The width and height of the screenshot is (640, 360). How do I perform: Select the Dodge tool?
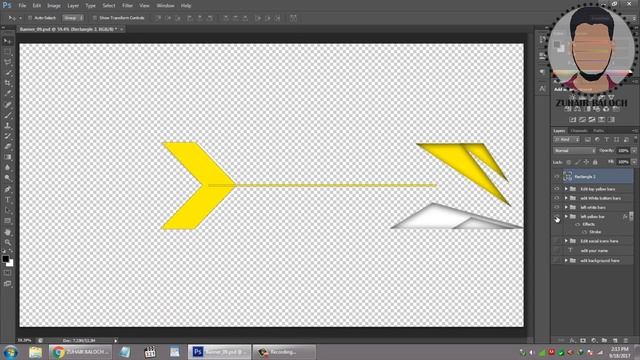7,178
